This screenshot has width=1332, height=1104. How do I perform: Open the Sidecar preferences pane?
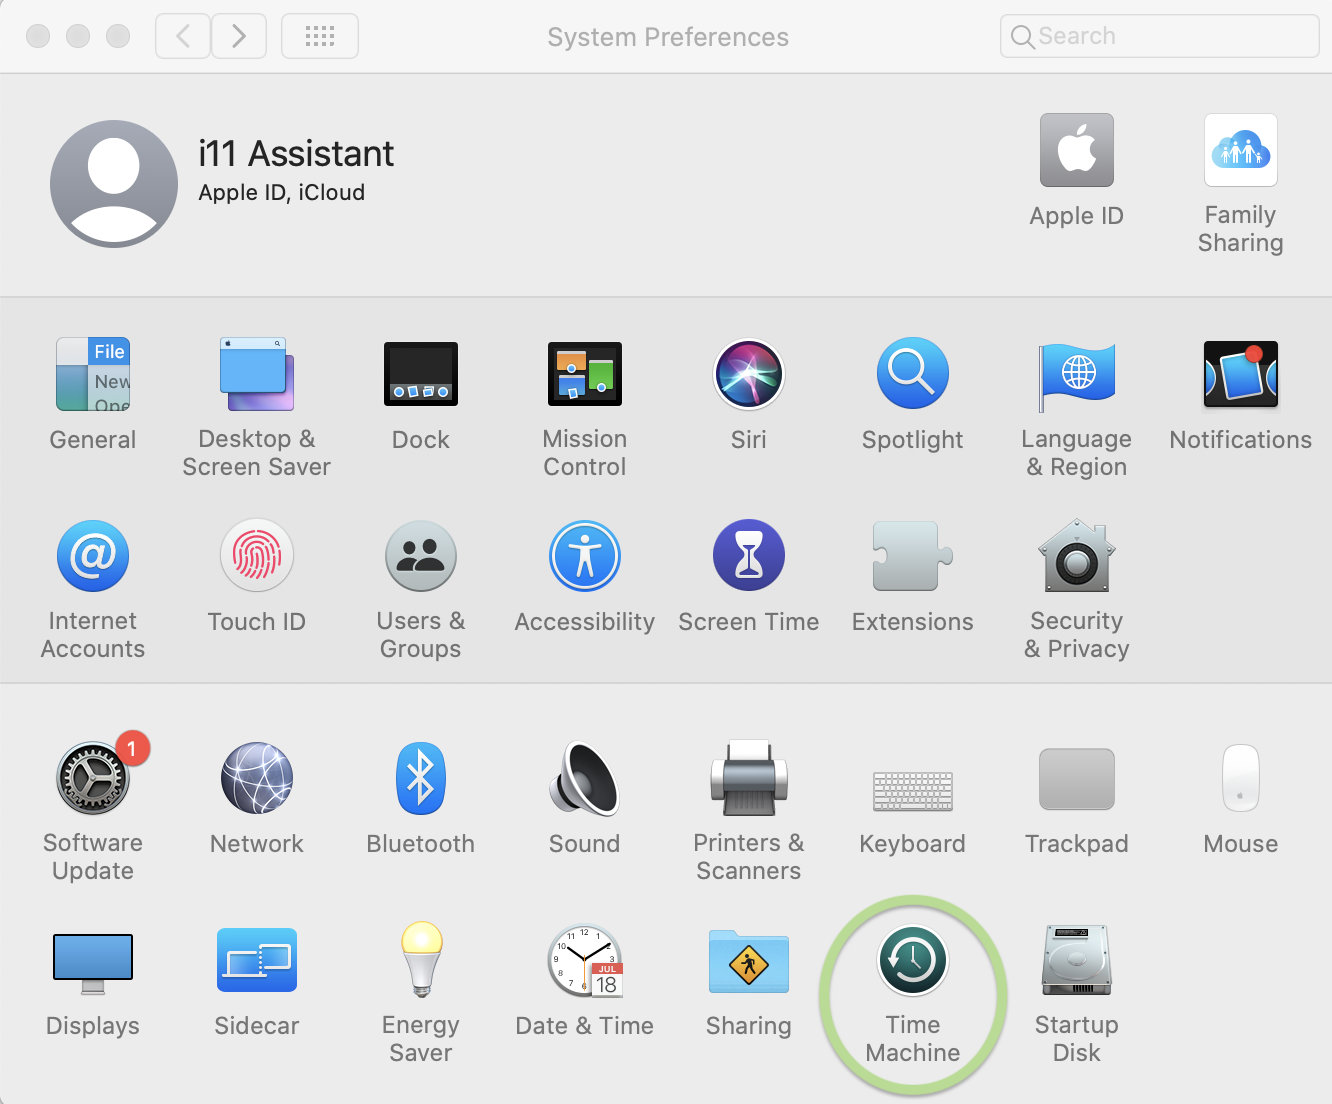pos(257,960)
